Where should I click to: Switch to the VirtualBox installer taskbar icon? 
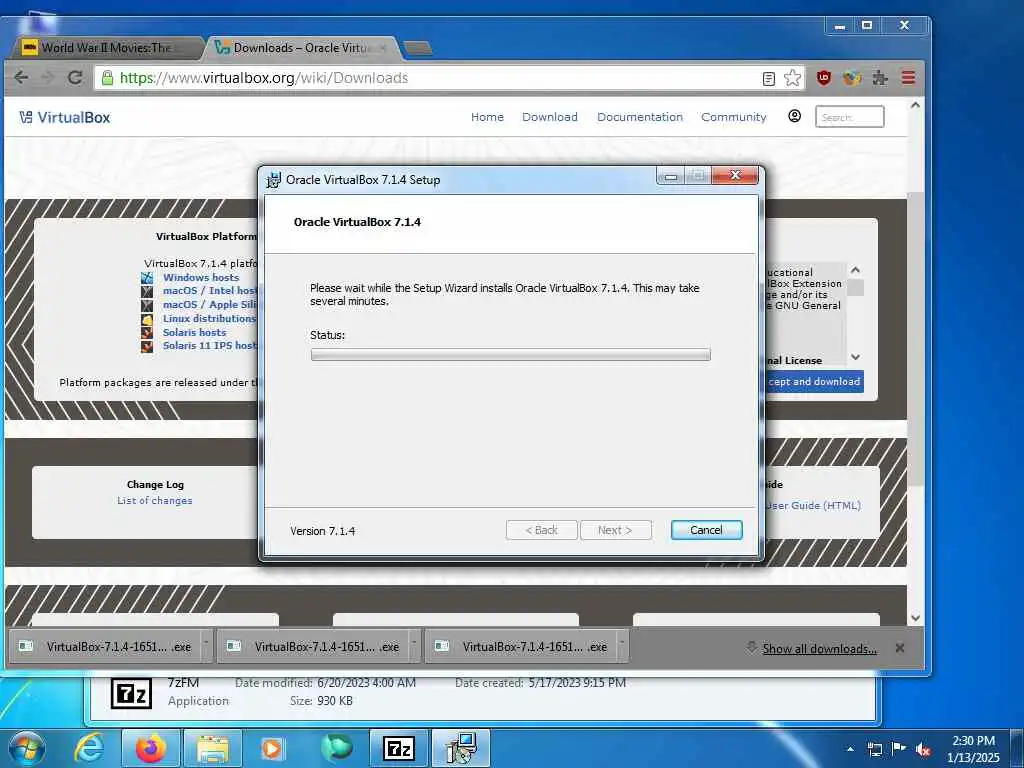click(x=461, y=748)
